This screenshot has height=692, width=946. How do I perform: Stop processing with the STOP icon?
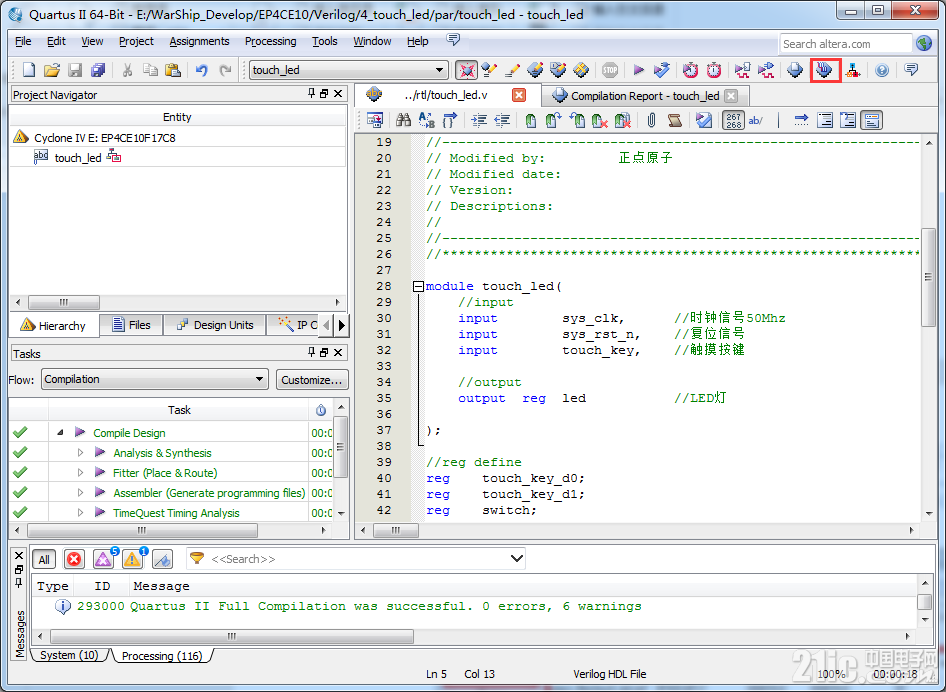610,70
